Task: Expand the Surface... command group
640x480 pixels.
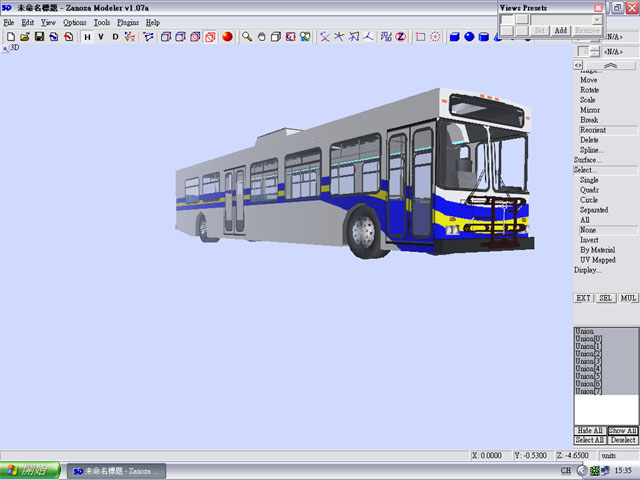Action: tap(588, 160)
